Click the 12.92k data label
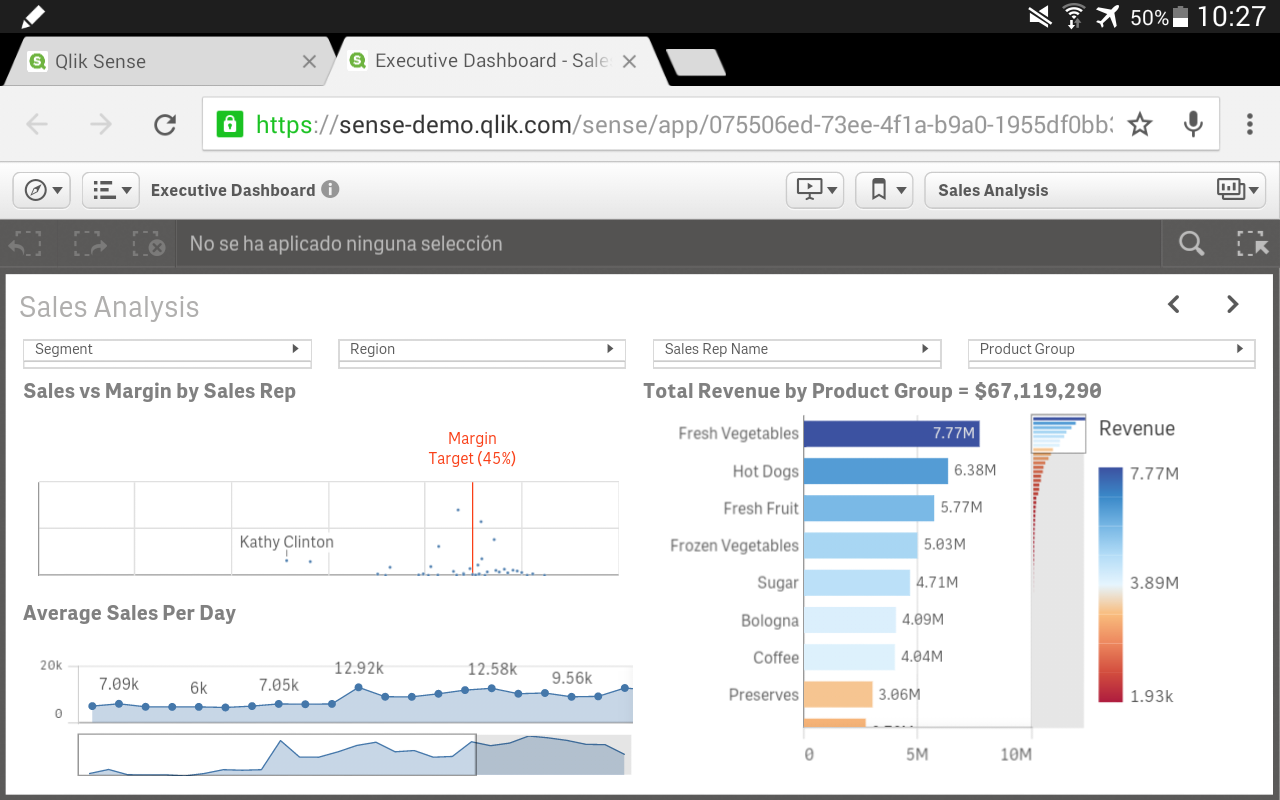Screen dimensions: 1280x800 pyautogui.click(x=359, y=668)
